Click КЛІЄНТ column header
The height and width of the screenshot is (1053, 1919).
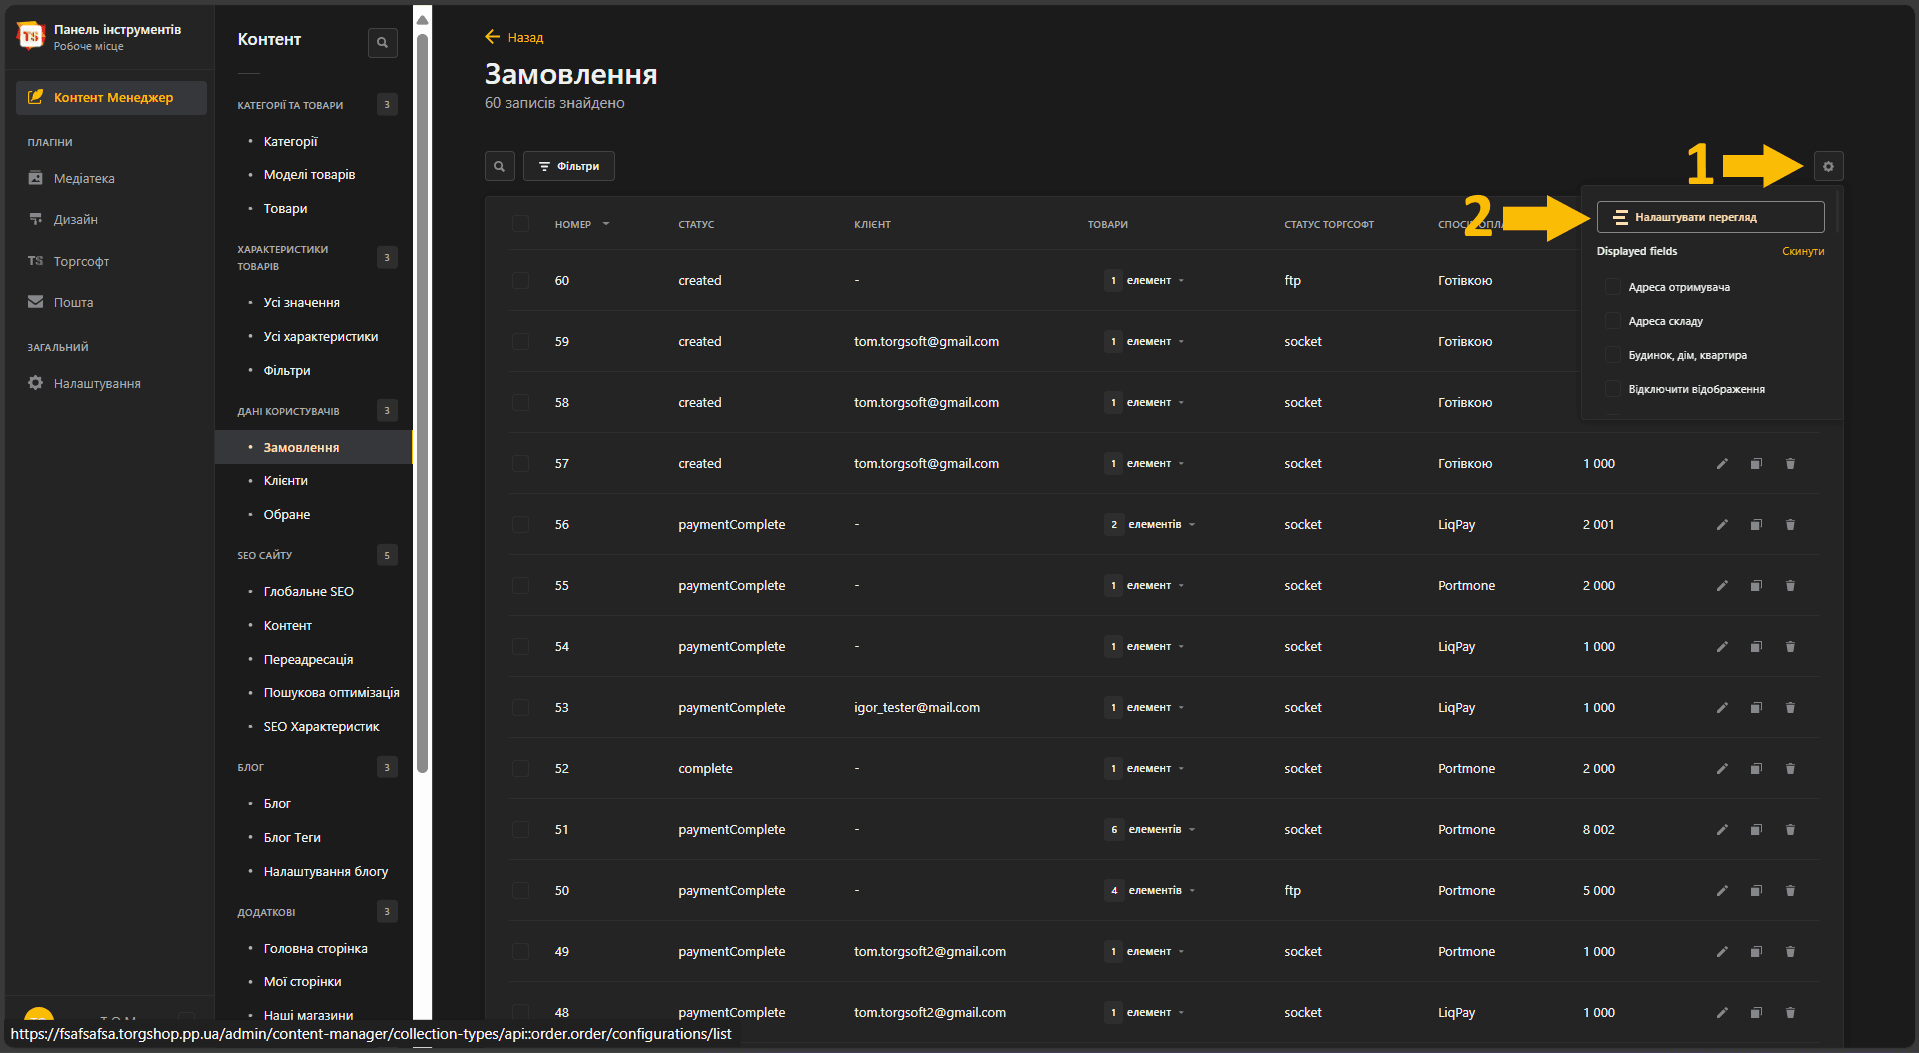872,225
